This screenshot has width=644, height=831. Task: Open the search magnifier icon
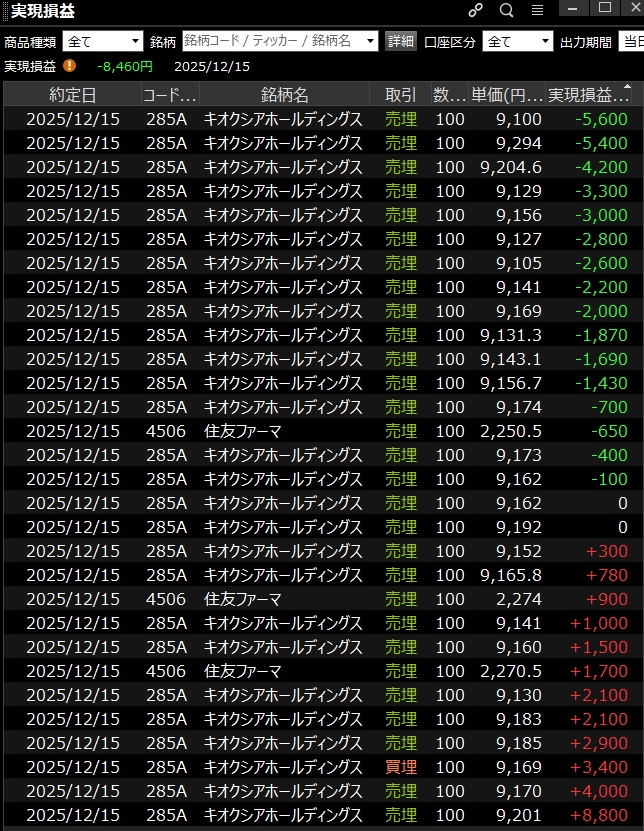click(506, 11)
